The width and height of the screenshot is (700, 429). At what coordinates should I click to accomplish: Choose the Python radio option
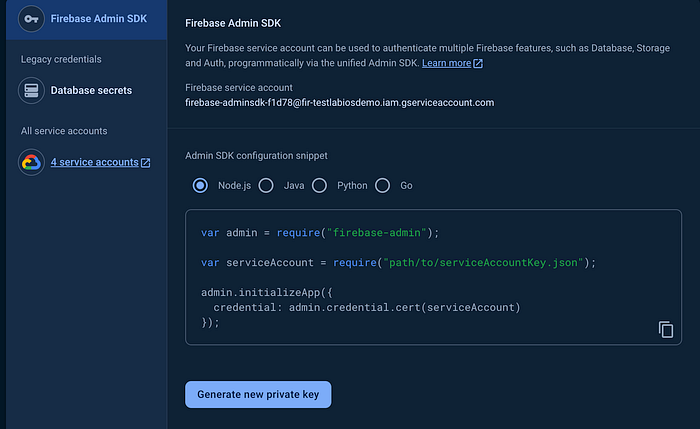tap(320, 185)
